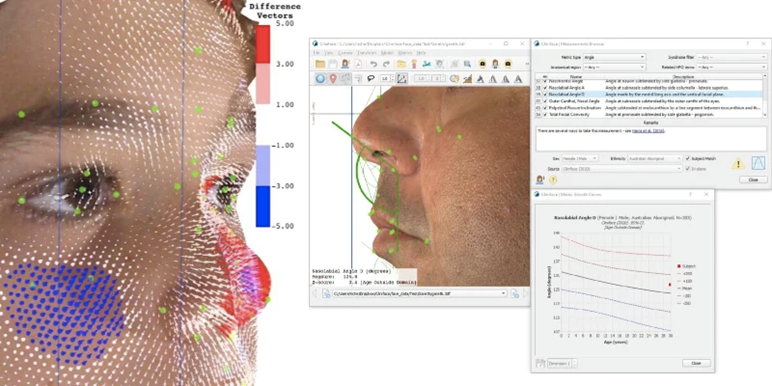
Task: Click the redo arrow icon
Action: click(x=386, y=64)
